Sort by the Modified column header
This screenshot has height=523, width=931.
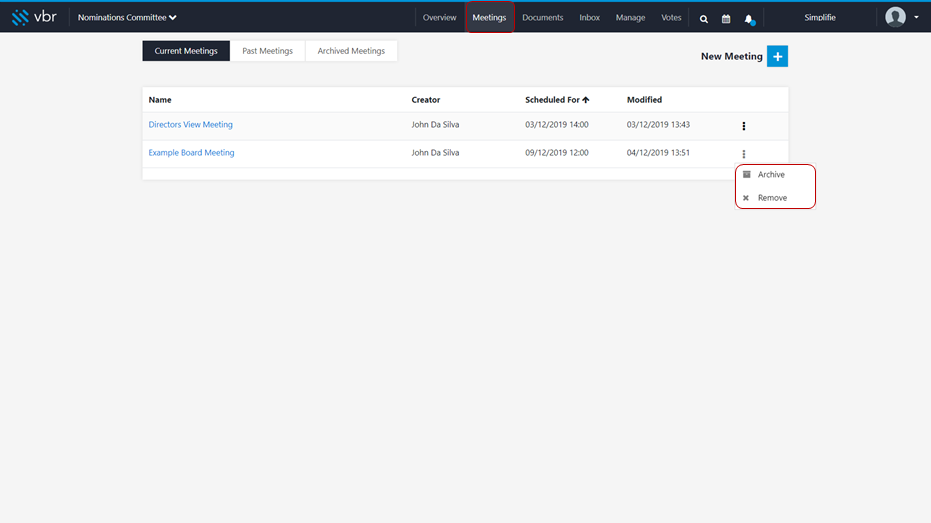coord(644,100)
